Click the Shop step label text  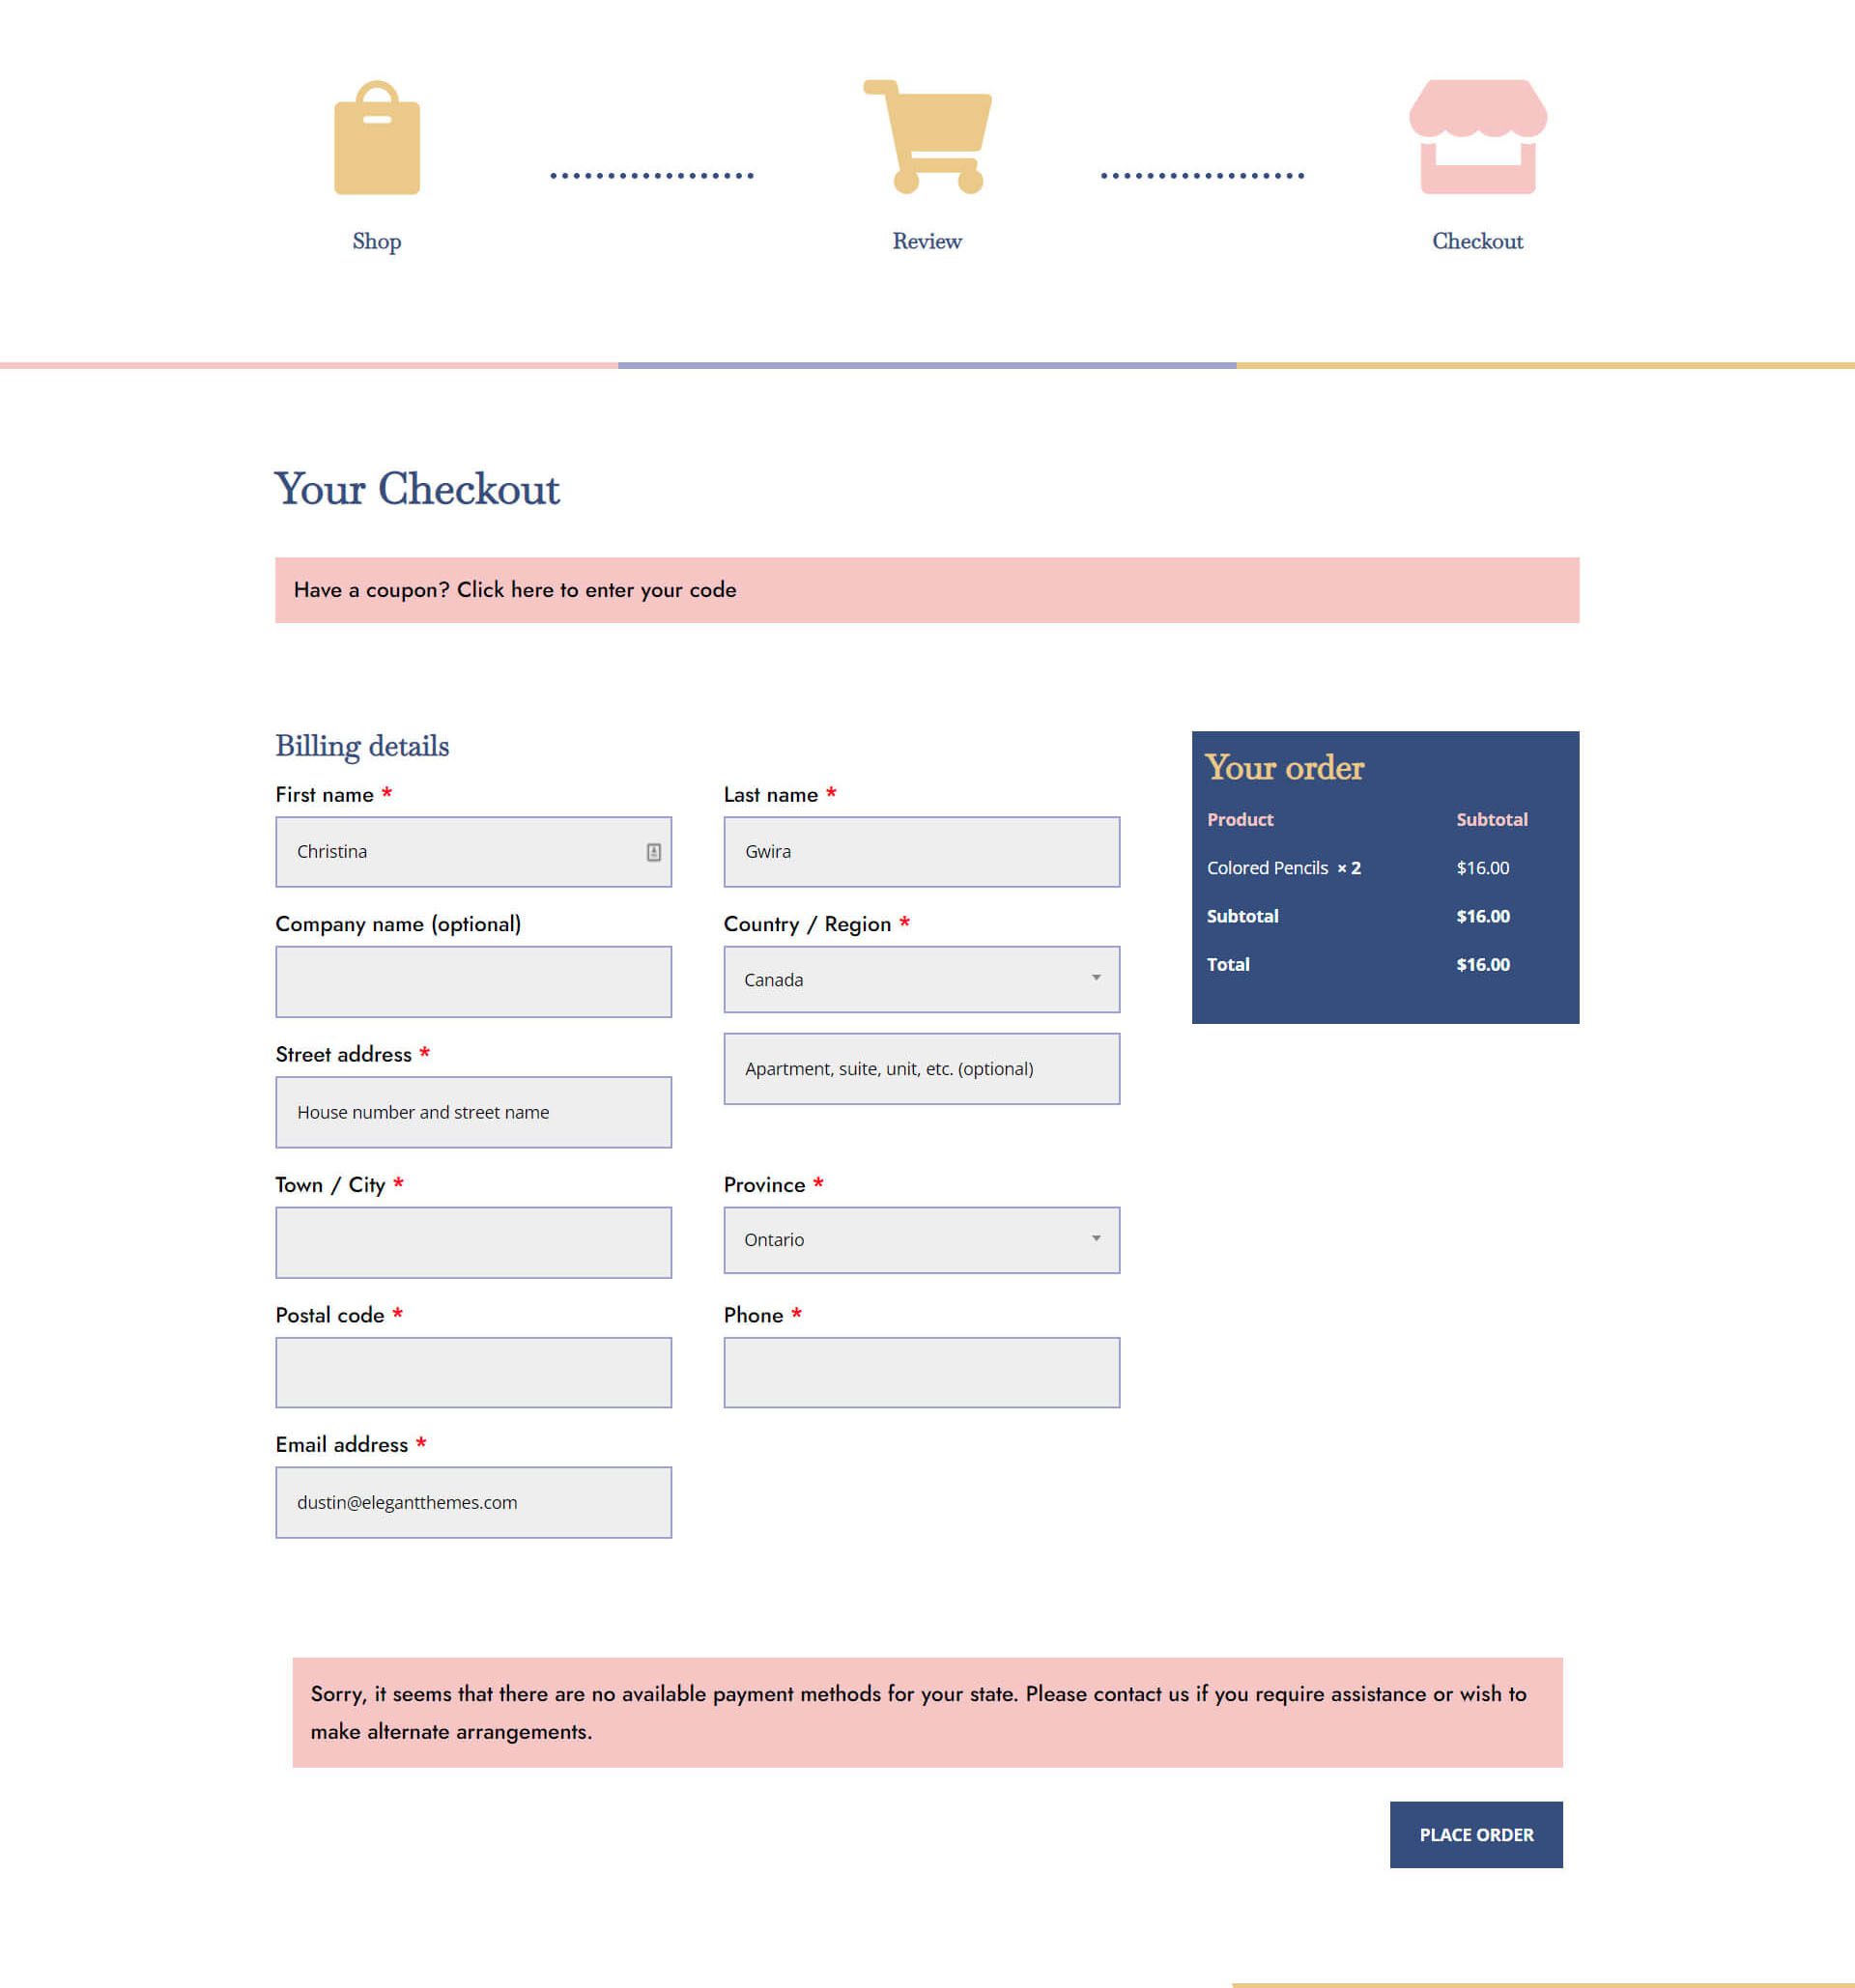377,241
